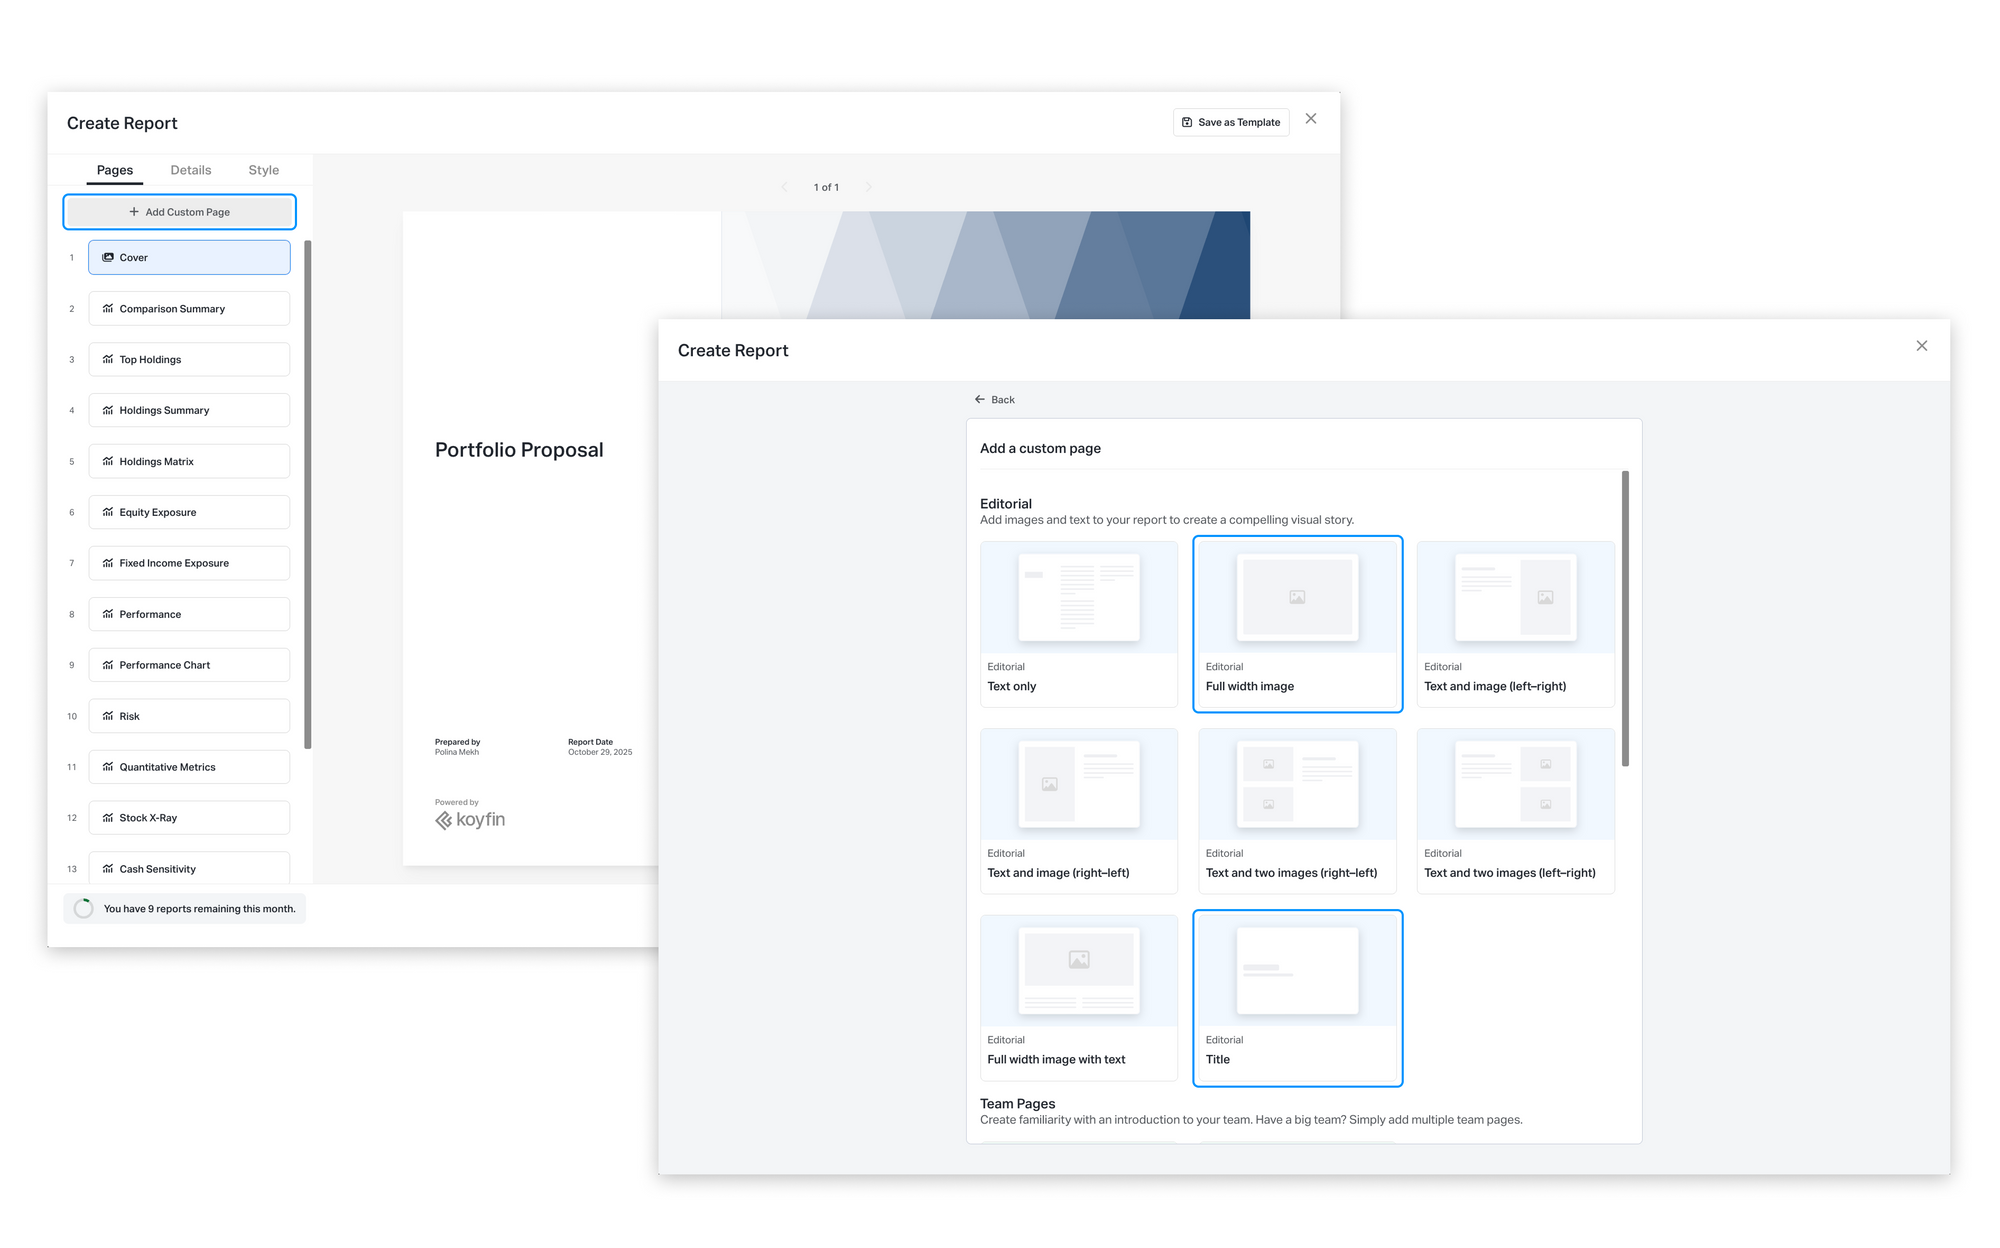2000x1248 pixels.
Task: Click the plus icon on Add Custom Page
Action: (x=134, y=212)
